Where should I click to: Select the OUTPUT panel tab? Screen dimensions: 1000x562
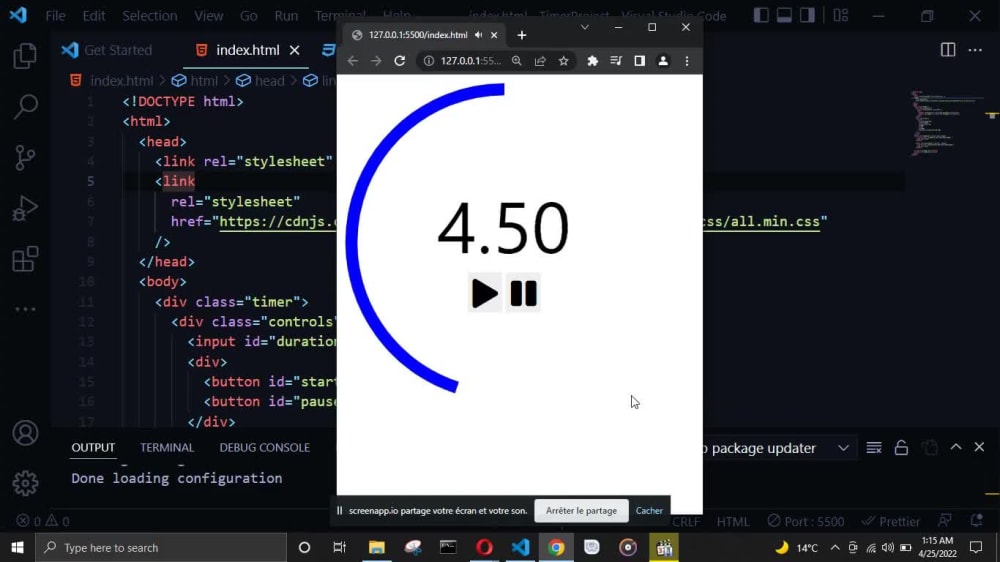click(93, 448)
